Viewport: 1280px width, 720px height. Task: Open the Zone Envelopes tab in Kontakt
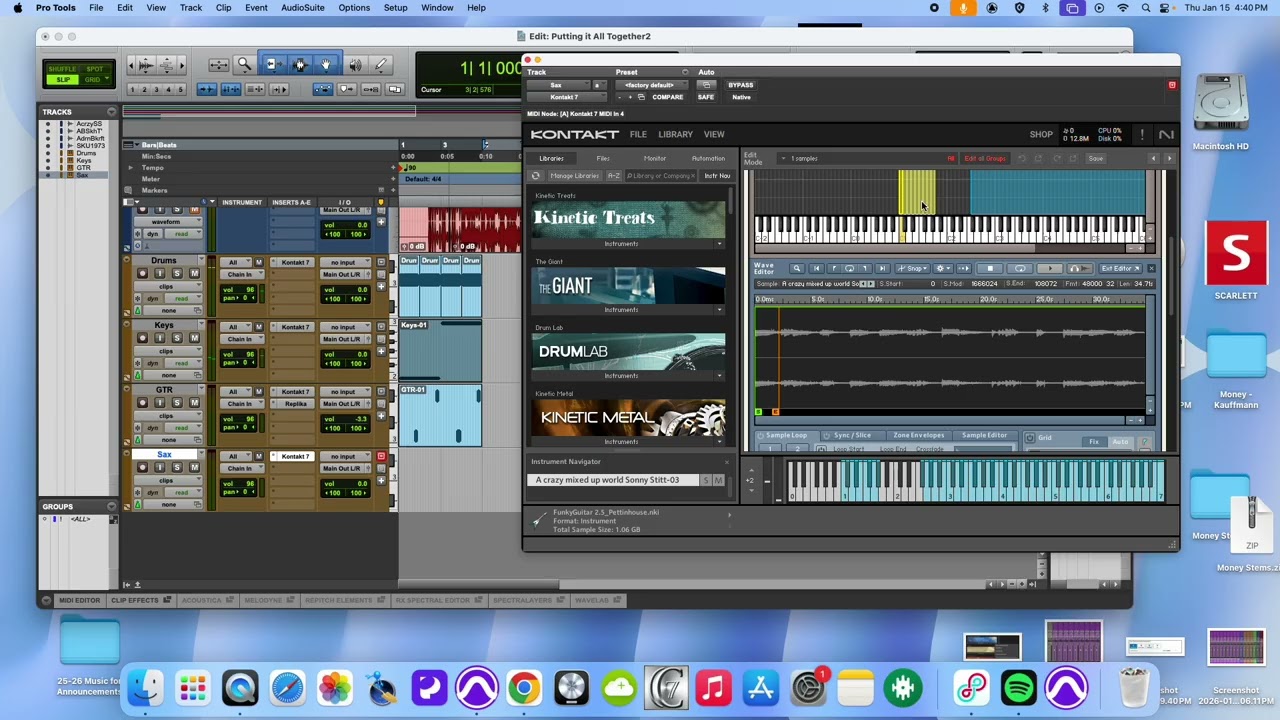(x=918, y=436)
